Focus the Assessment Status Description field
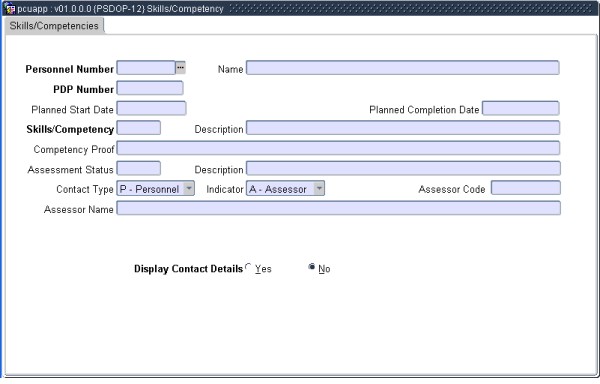This screenshot has width=600, height=384. coord(403,168)
